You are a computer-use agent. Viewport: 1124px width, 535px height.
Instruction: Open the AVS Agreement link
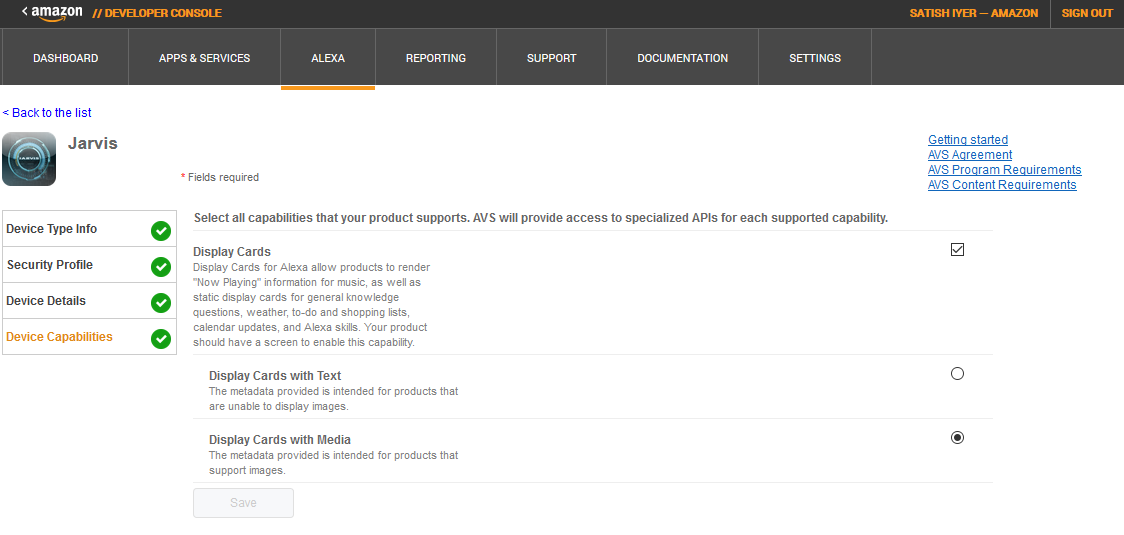970,155
